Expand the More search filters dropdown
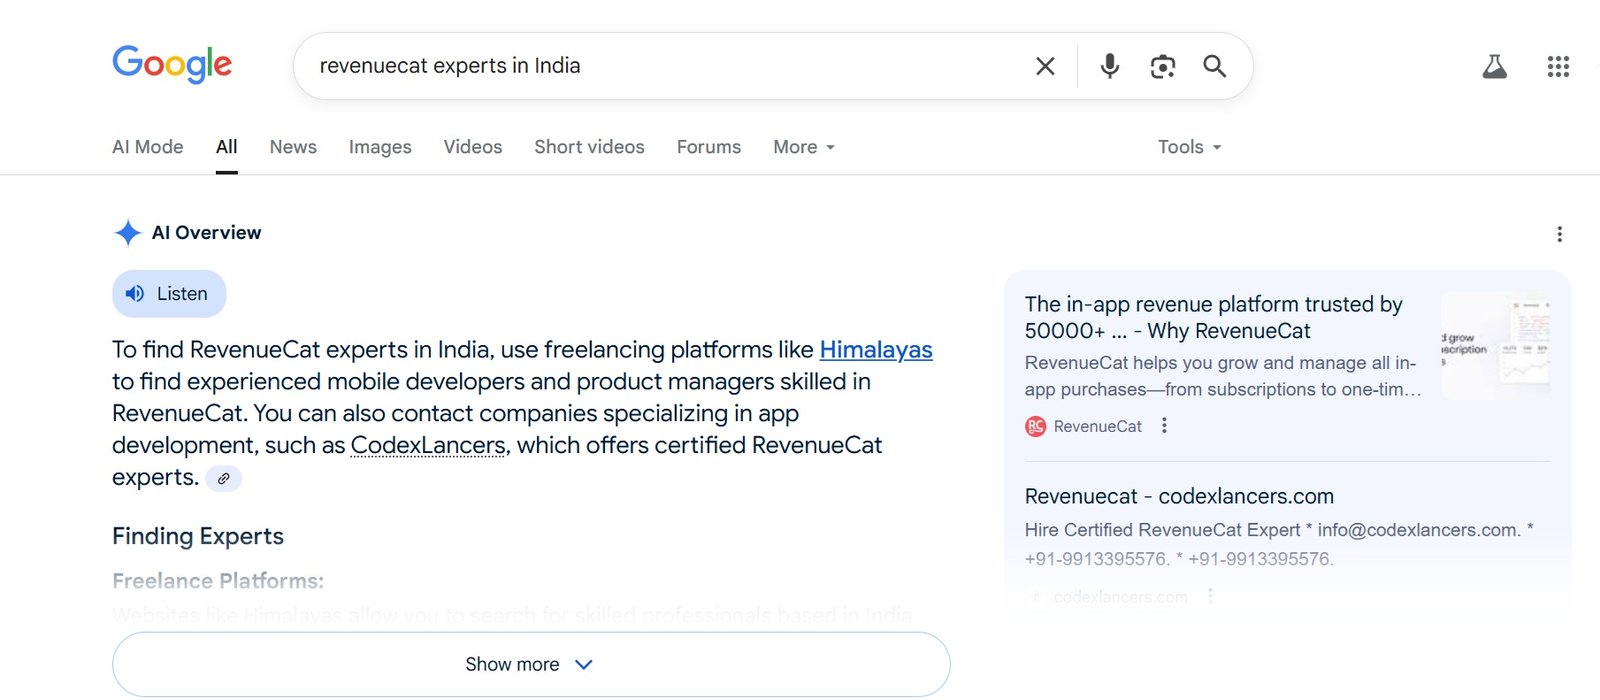The image size is (1600, 700). (803, 147)
